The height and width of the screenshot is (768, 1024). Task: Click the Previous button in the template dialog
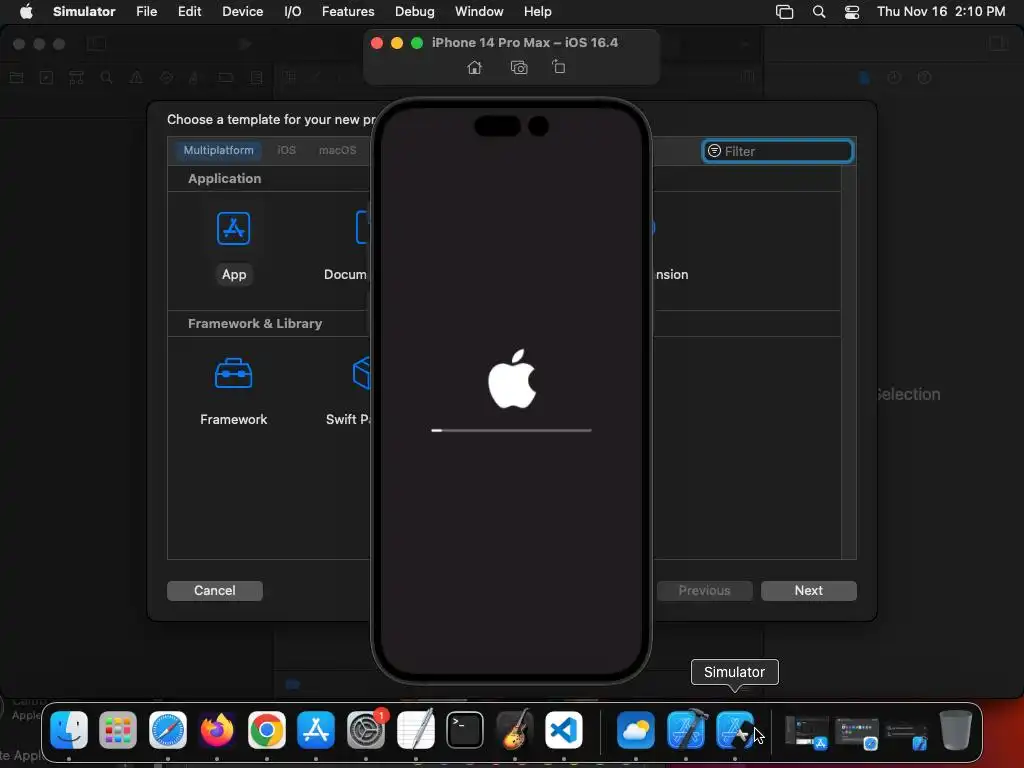click(x=704, y=590)
